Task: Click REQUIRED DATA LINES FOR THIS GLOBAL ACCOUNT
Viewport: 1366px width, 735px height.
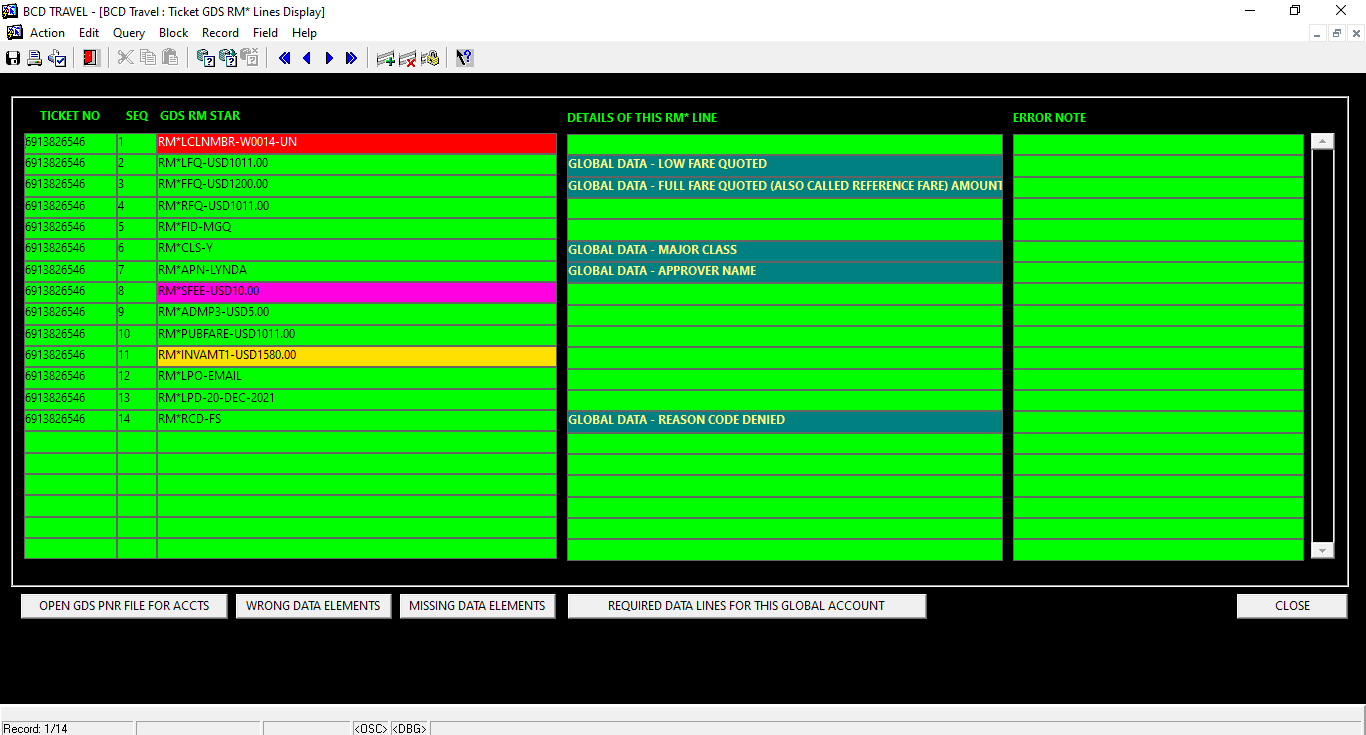Action: (x=747, y=606)
